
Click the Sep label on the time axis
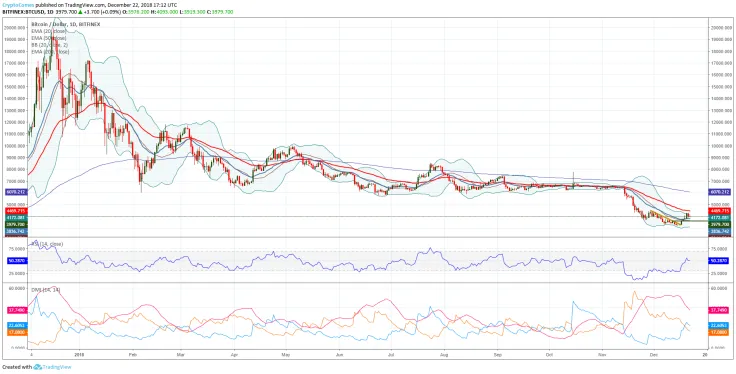498,356
